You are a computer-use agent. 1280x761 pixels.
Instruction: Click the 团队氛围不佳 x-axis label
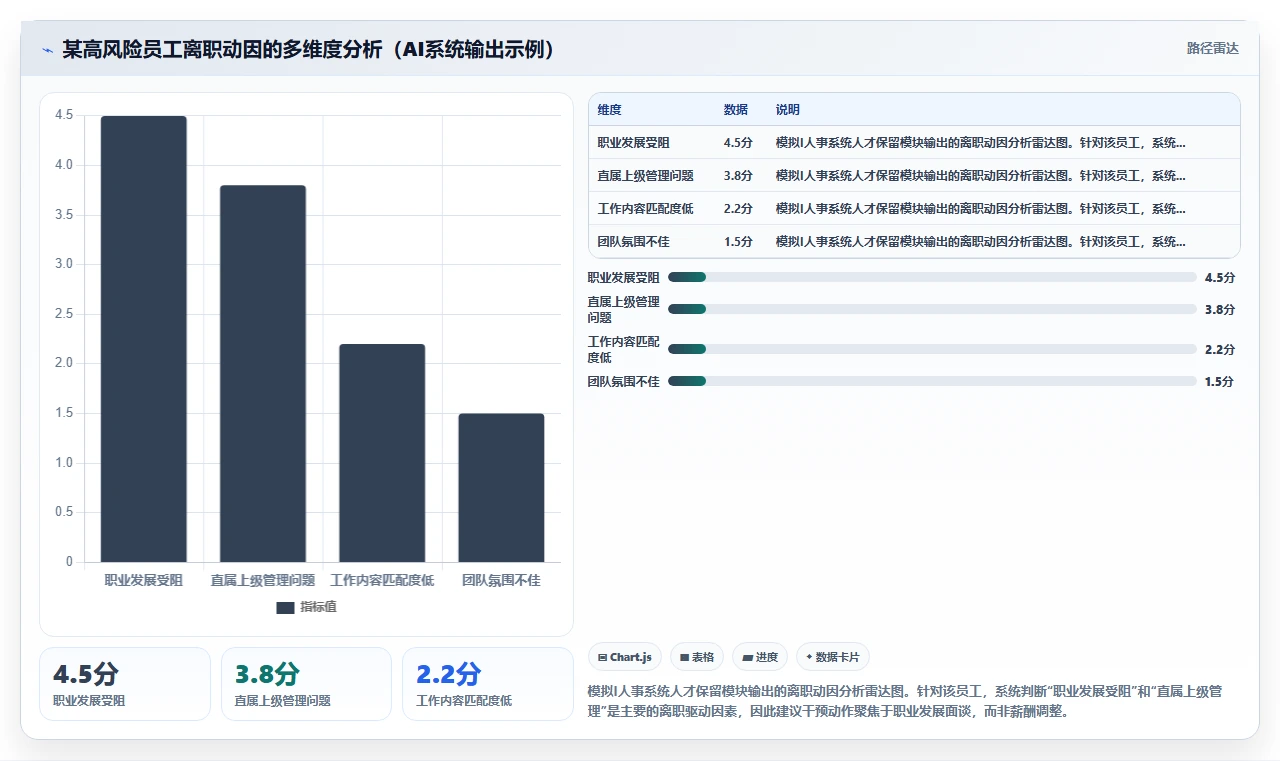tap(501, 580)
